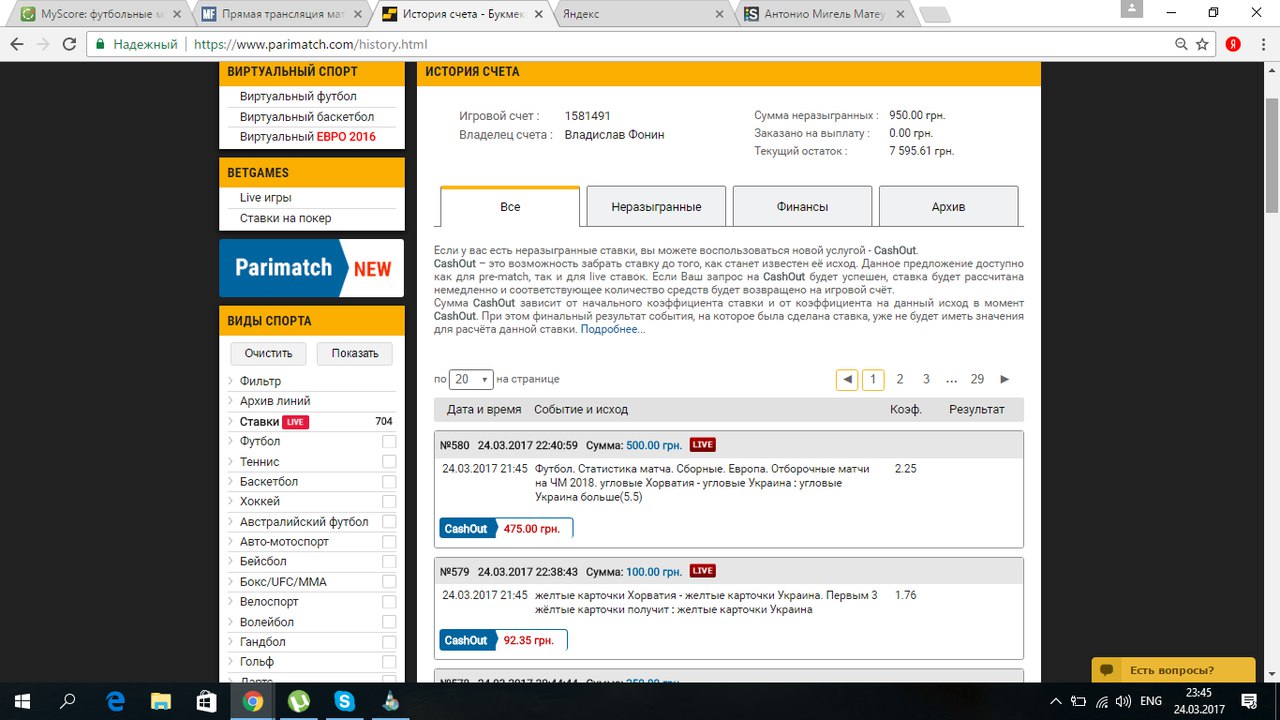Viewport: 1280px width, 720px height.
Task: Open the Yandex extension icon
Action: coord(1234,44)
